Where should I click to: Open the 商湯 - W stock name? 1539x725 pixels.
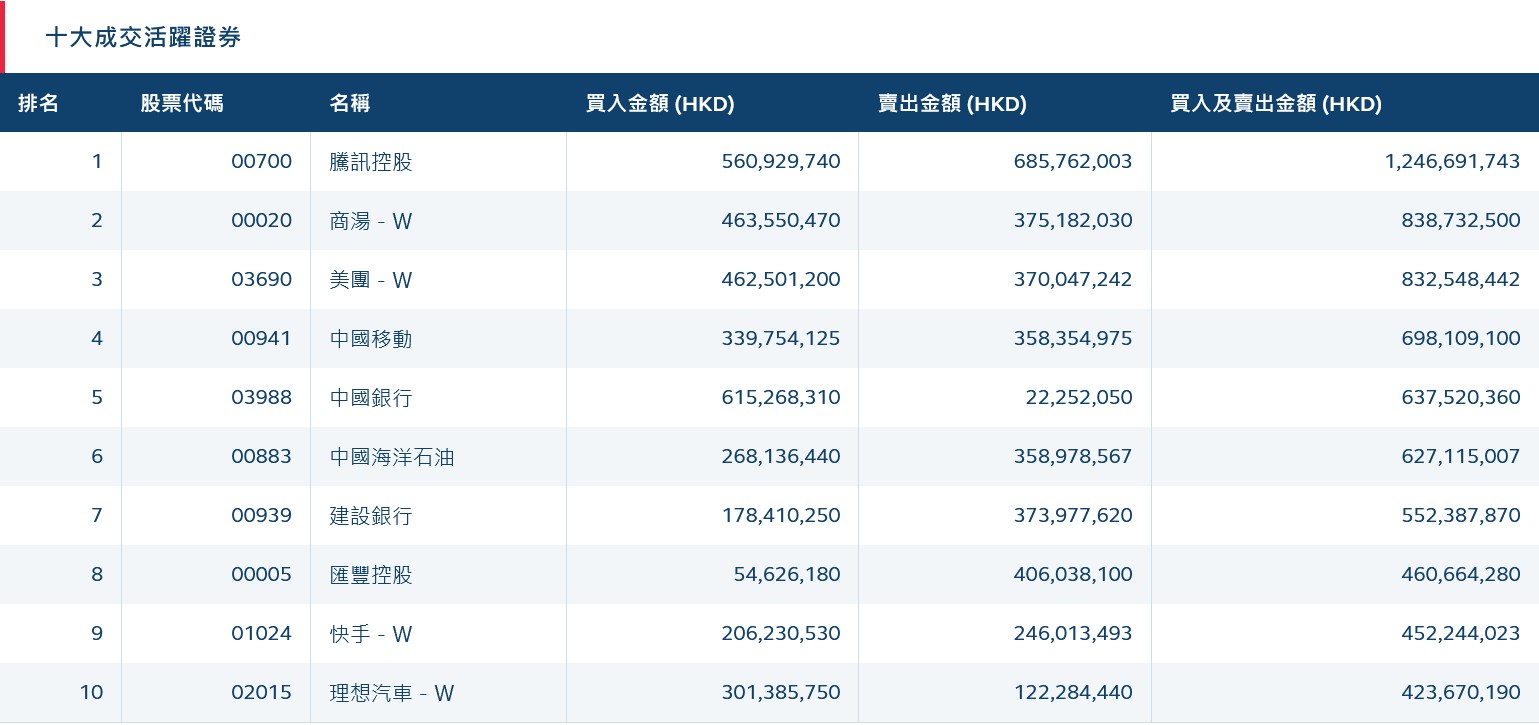click(x=371, y=221)
